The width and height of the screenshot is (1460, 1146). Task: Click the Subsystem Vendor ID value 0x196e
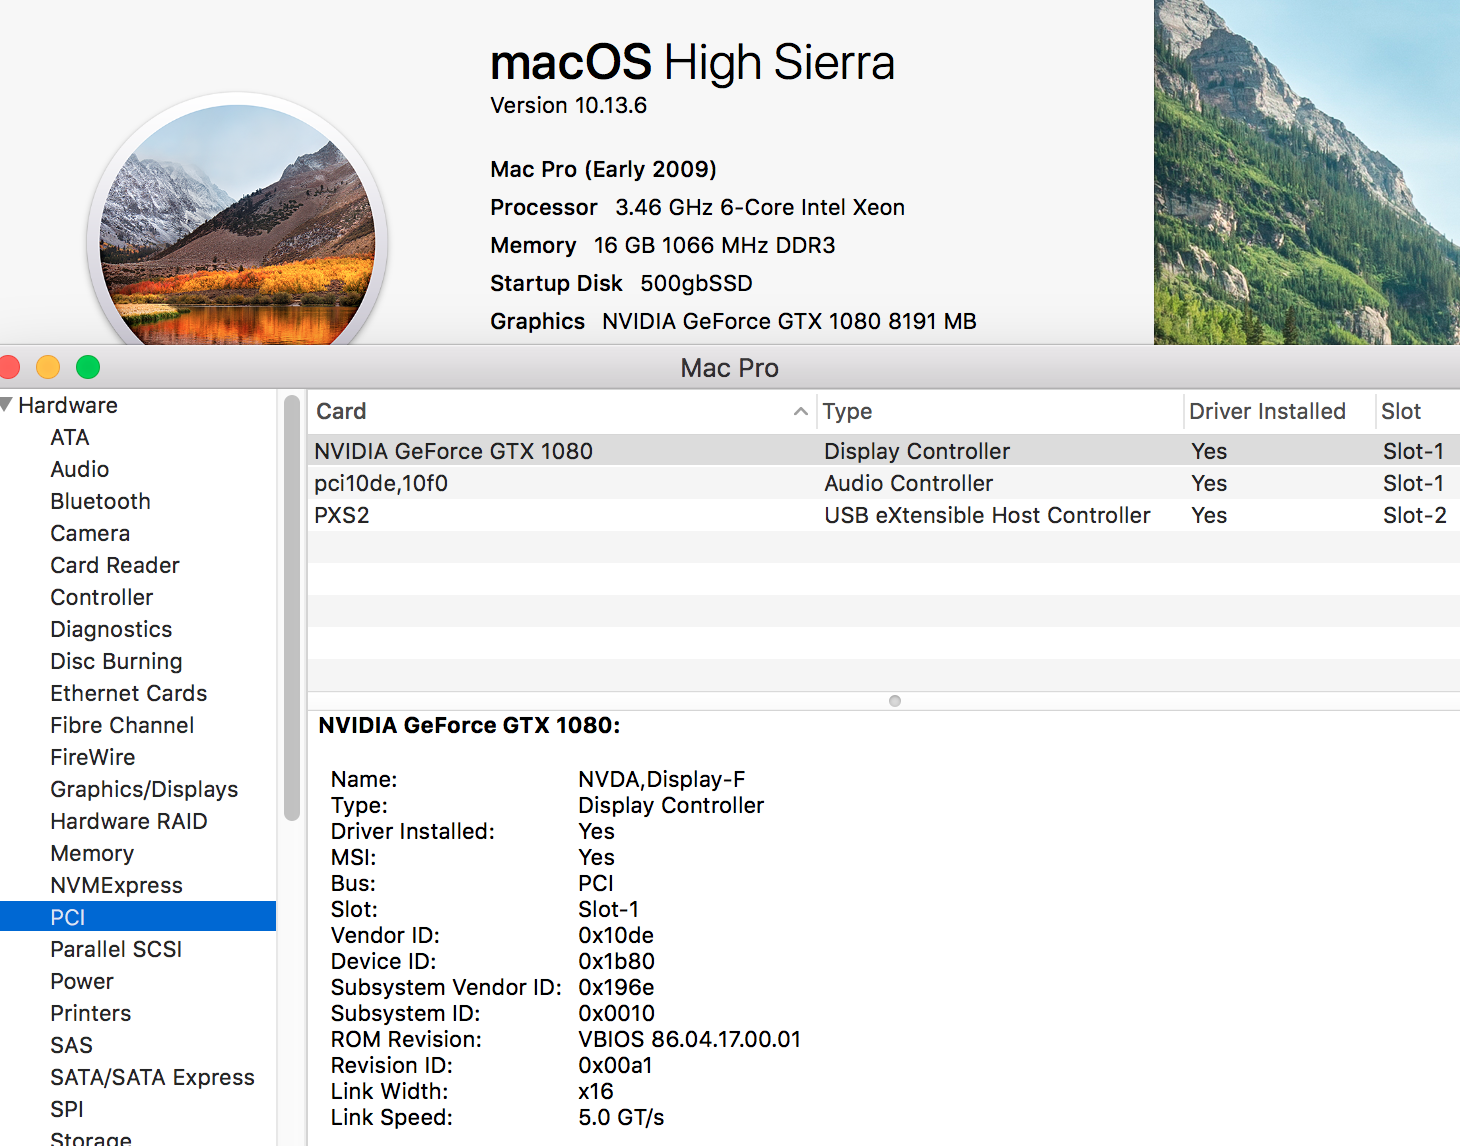tap(616, 987)
